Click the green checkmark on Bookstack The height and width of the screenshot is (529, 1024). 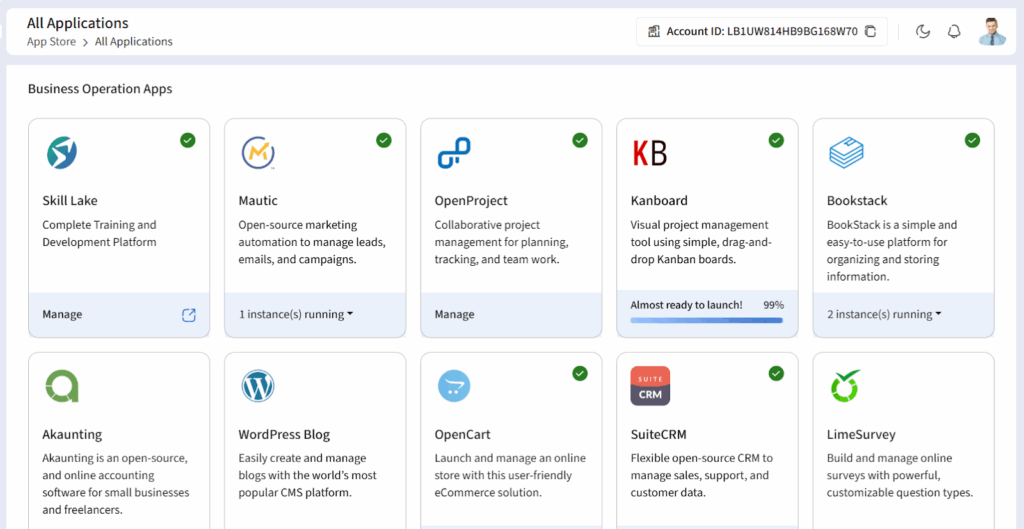(972, 140)
